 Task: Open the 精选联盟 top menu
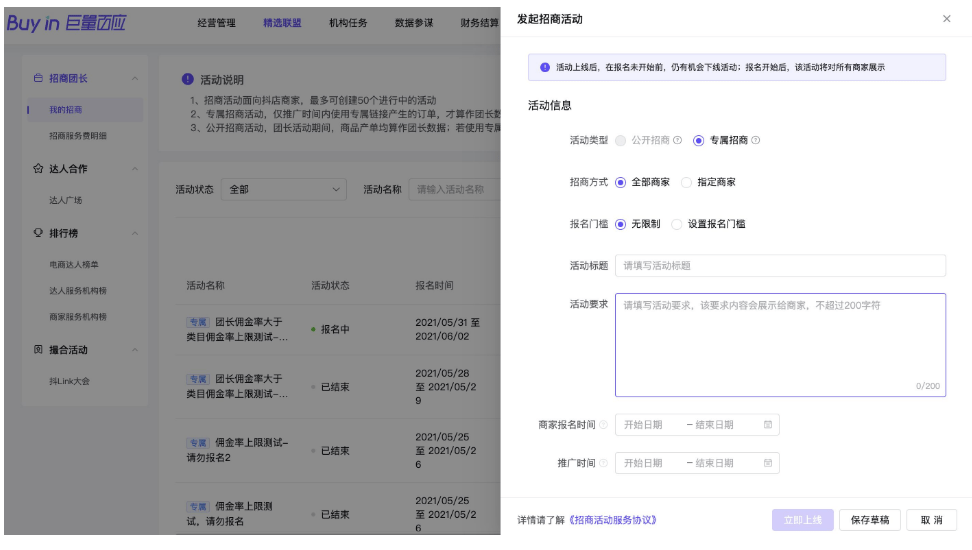pos(282,23)
